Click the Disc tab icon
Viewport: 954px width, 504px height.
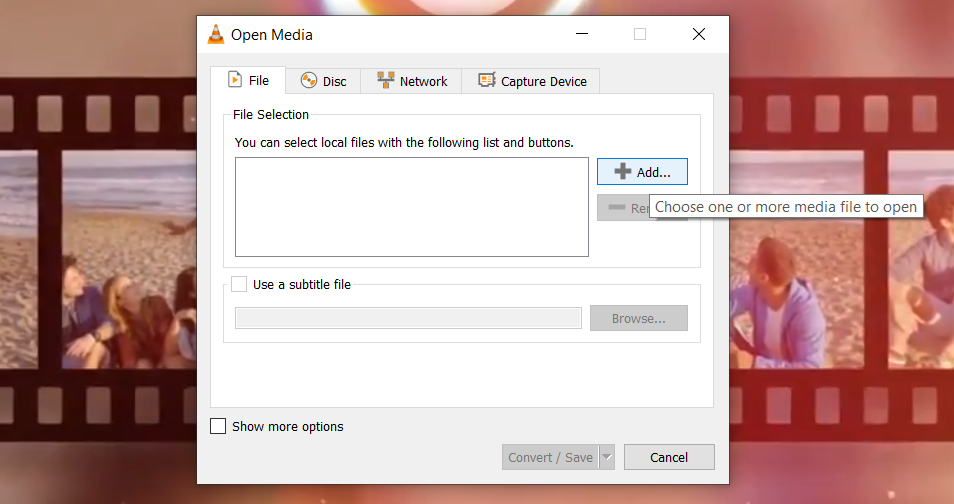tap(309, 81)
